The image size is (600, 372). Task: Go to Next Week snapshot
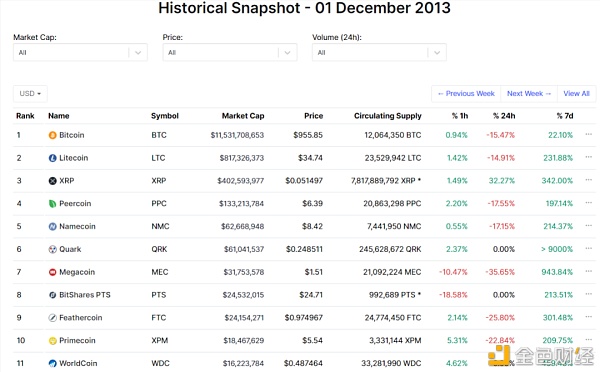[529, 93]
